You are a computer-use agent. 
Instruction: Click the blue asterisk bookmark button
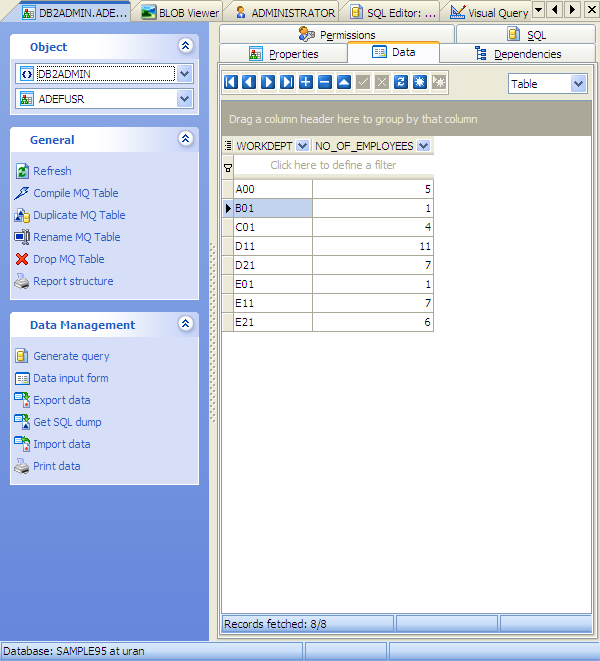[420, 82]
